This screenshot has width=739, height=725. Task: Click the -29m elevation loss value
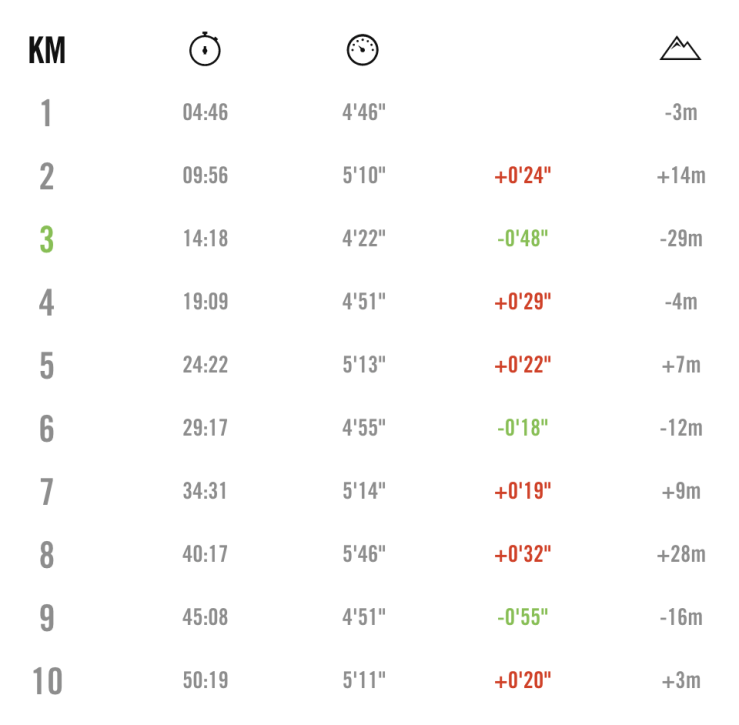tap(681, 239)
